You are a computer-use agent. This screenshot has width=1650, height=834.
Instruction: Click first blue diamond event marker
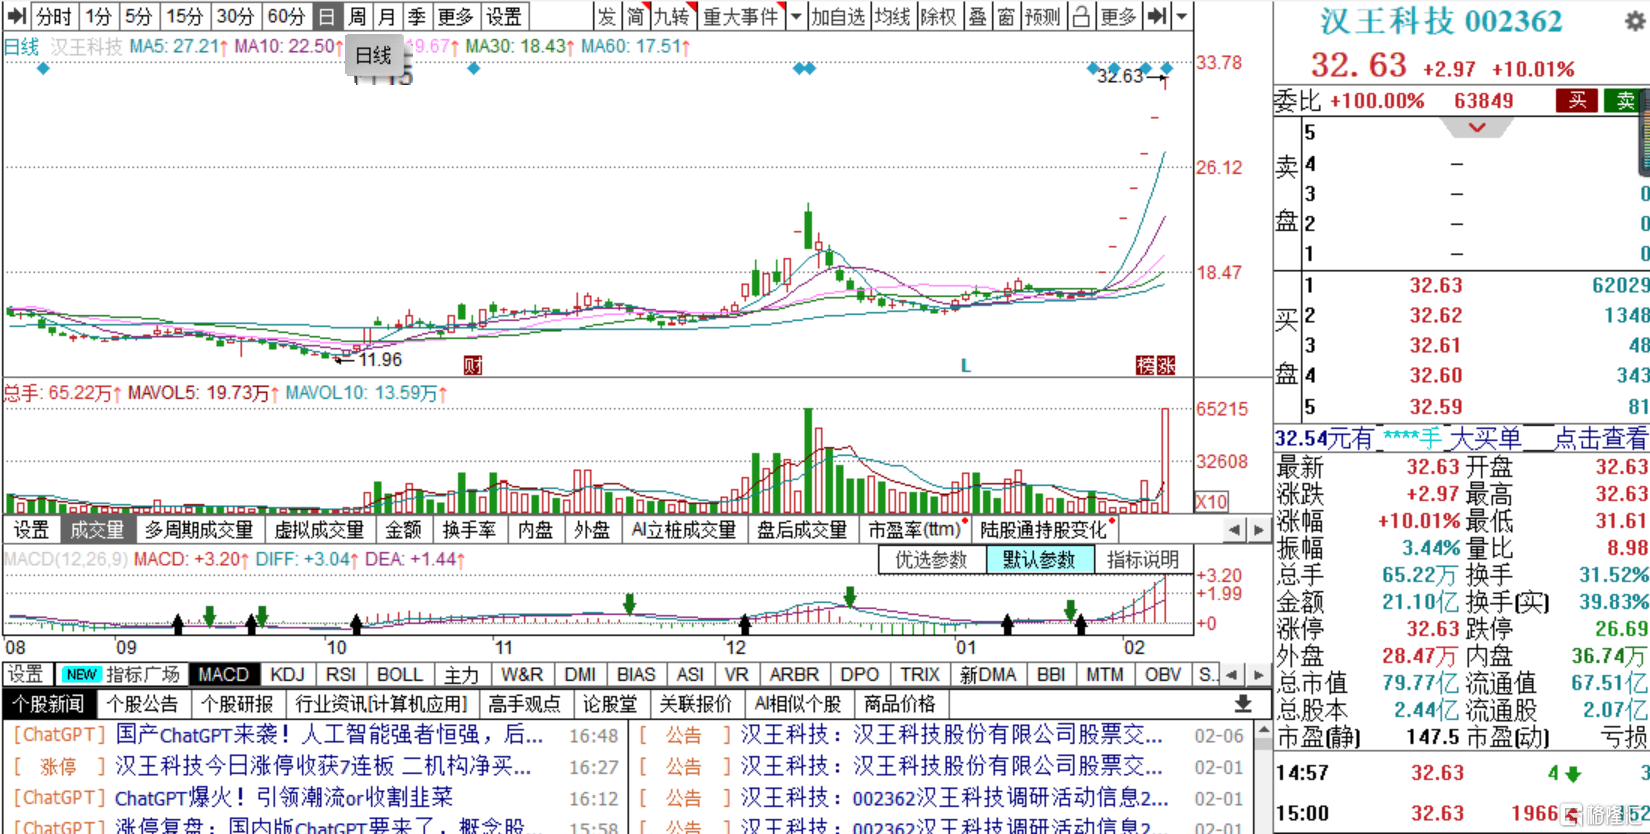tap(42, 68)
